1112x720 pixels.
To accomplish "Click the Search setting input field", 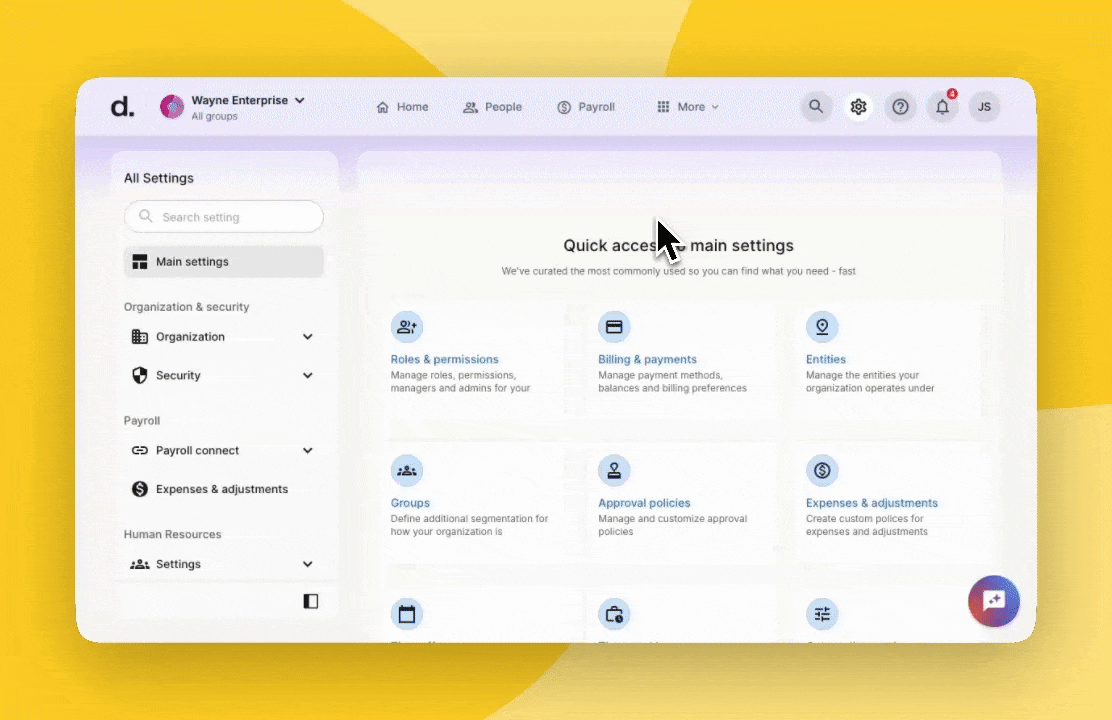I will point(224,217).
